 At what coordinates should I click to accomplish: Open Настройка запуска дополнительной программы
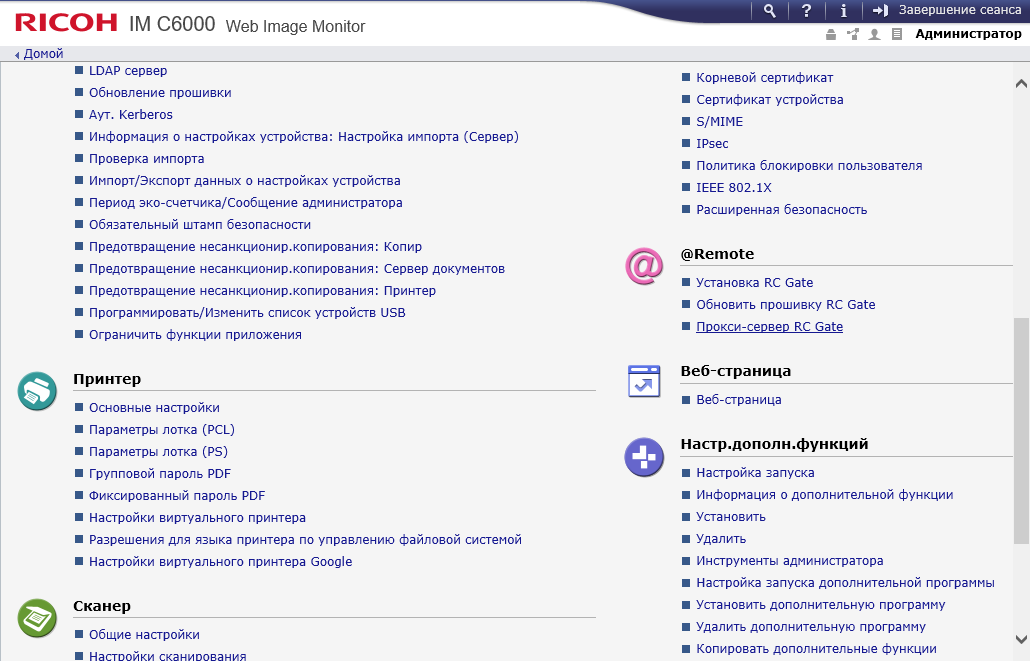[845, 583]
